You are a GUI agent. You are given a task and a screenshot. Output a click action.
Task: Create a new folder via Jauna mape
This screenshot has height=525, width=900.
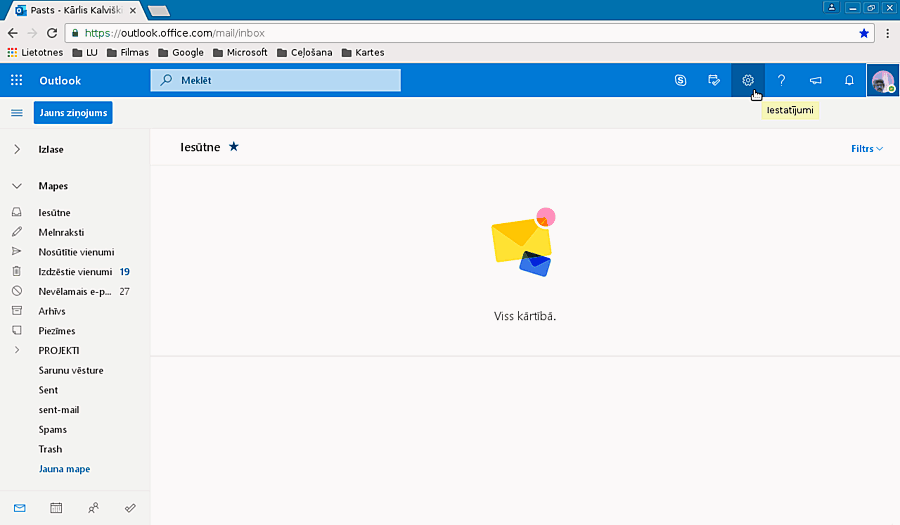pos(64,469)
